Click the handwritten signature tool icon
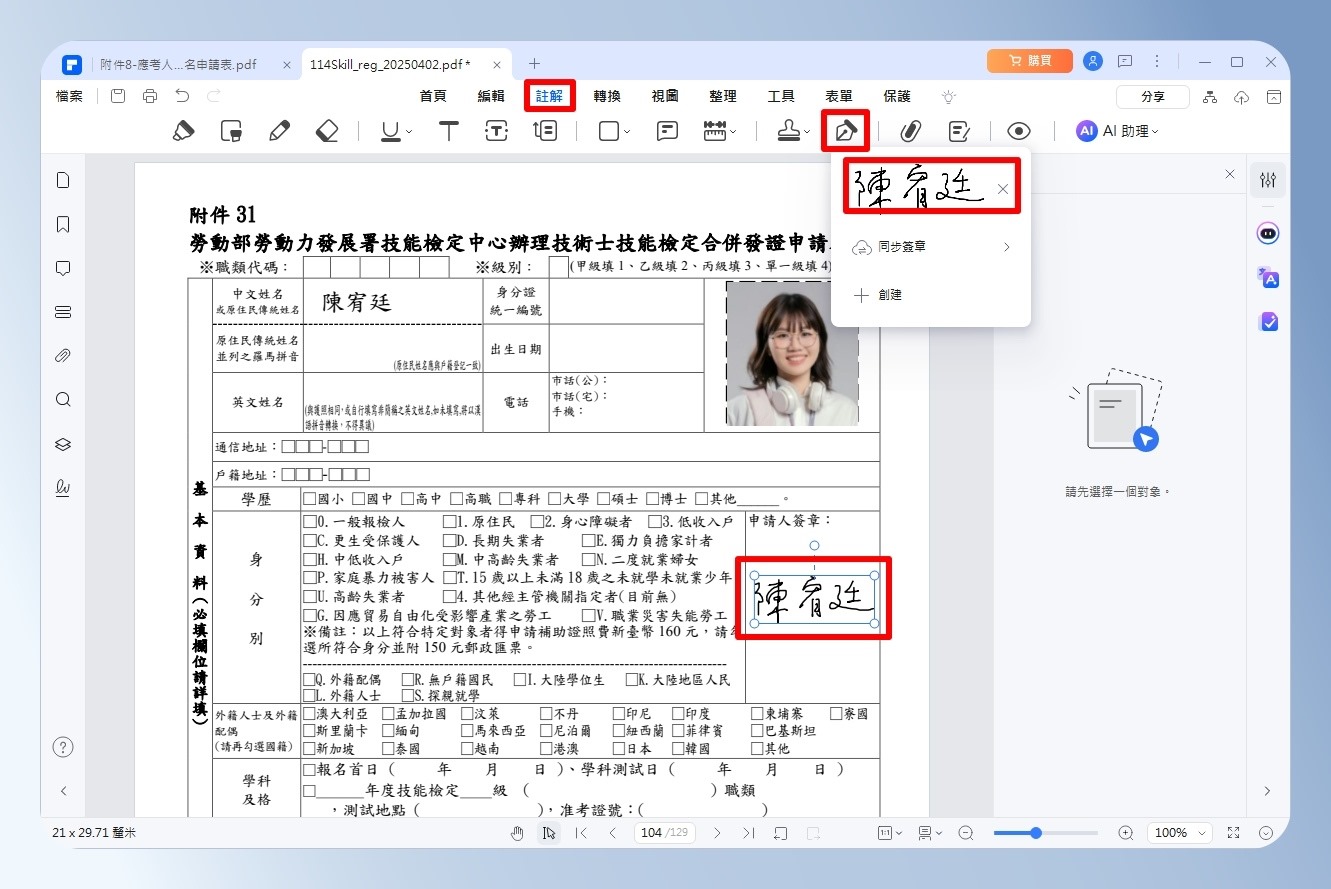The height and width of the screenshot is (889, 1331). (x=846, y=131)
